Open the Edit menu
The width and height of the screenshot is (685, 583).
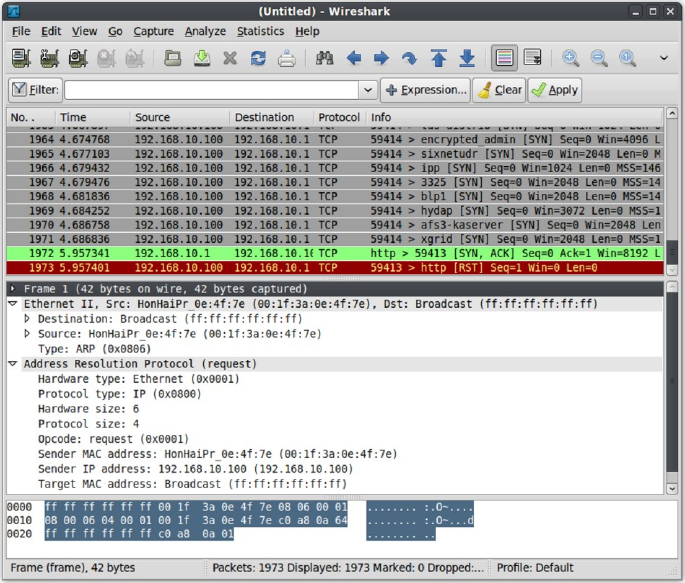tap(51, 31)
